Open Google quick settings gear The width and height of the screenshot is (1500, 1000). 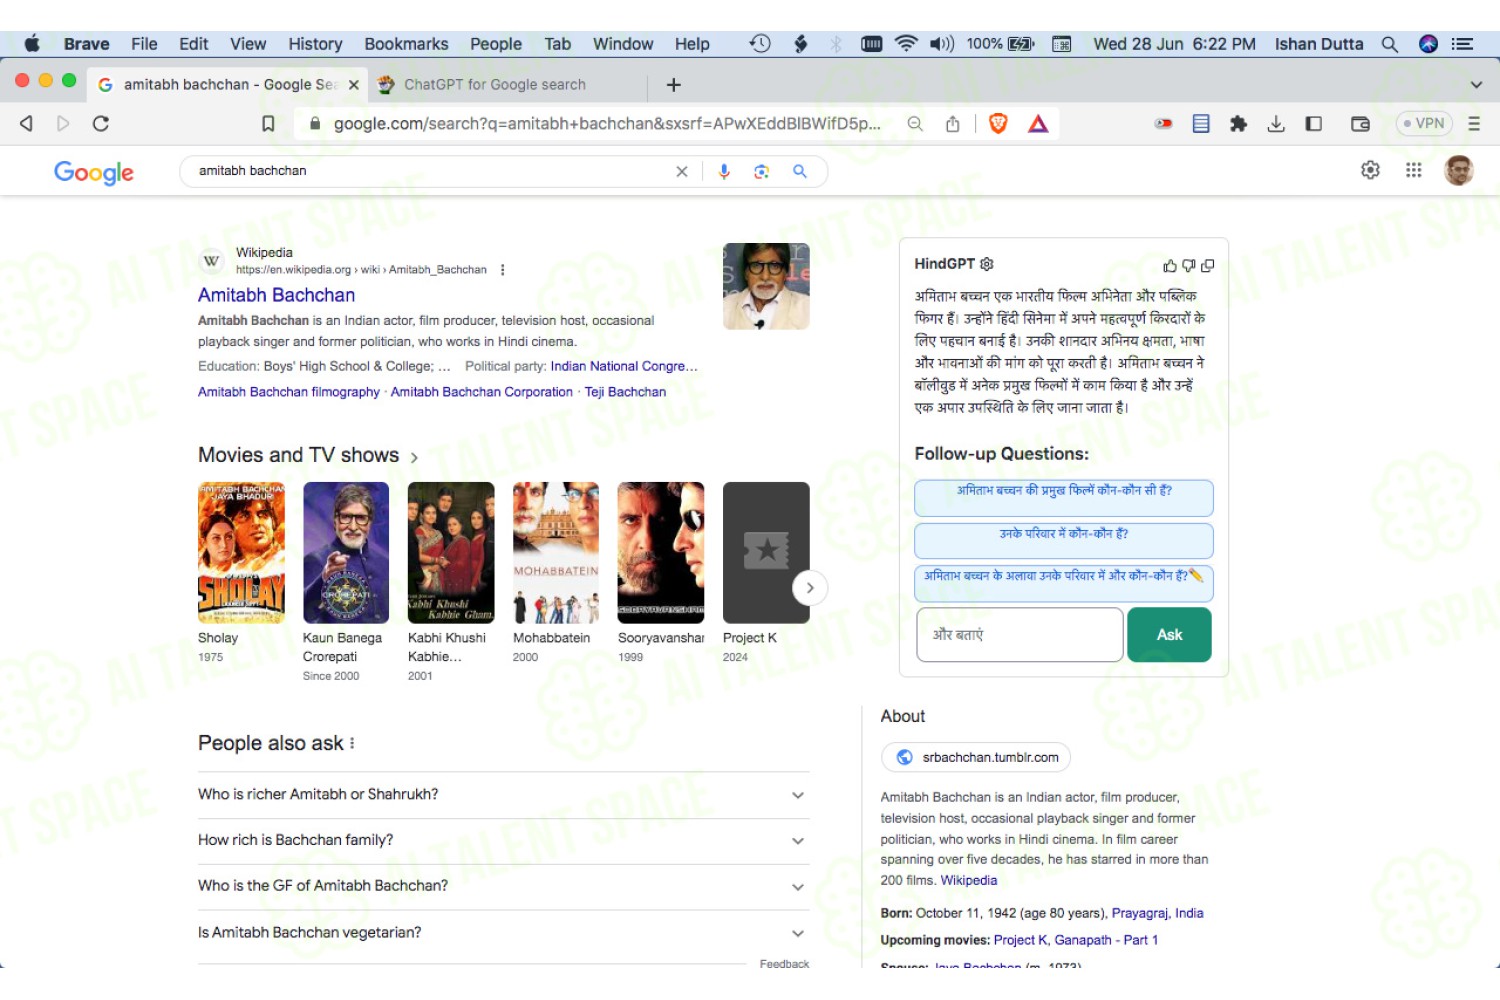pyautogui.click(x=1371, y=170)
